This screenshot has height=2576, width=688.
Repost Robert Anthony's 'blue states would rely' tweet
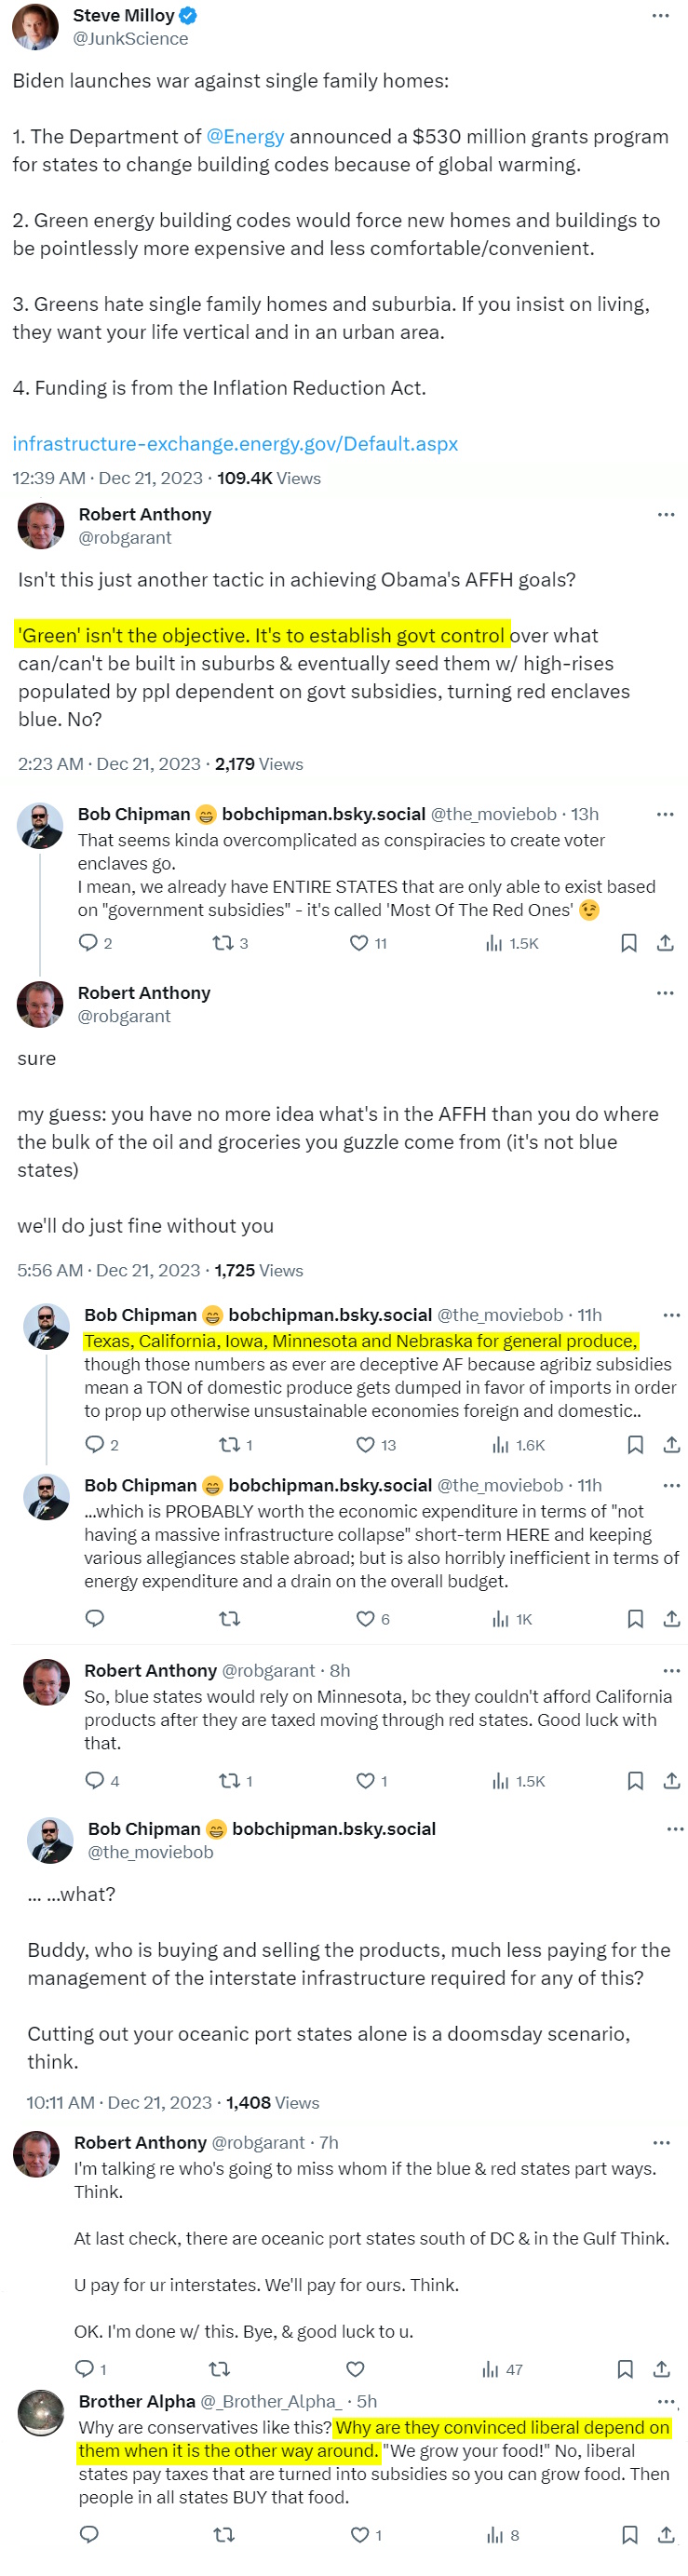click(229, 1780)
